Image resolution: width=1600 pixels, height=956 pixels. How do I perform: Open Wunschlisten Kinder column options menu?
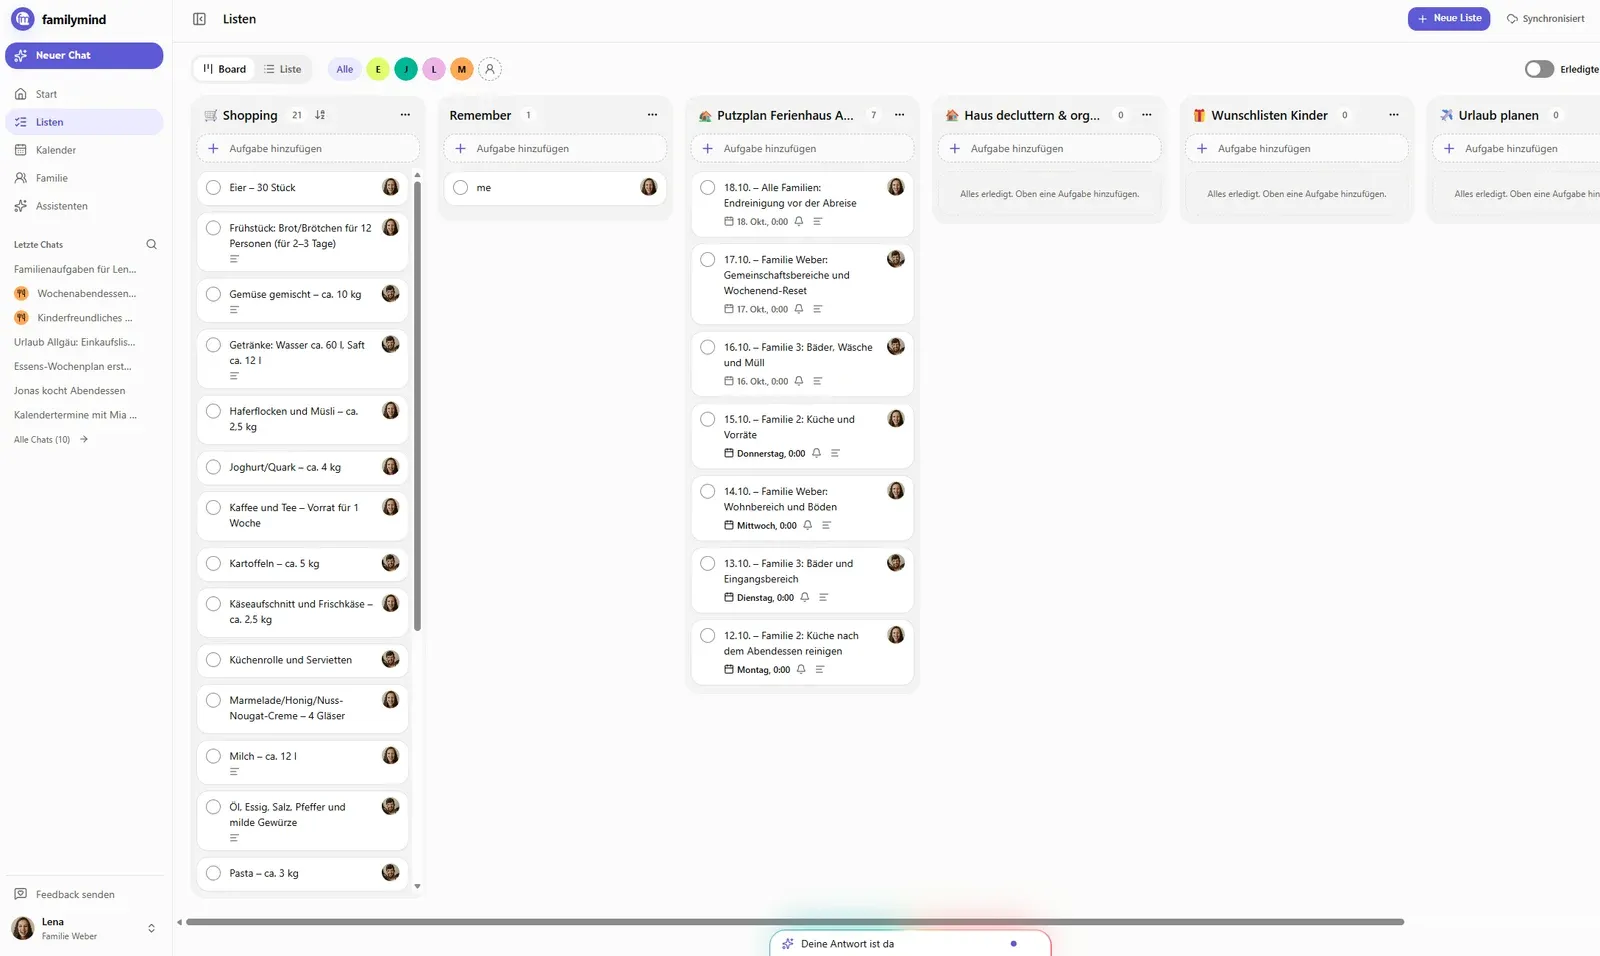pyautogui.click(x=1393, y=115)
